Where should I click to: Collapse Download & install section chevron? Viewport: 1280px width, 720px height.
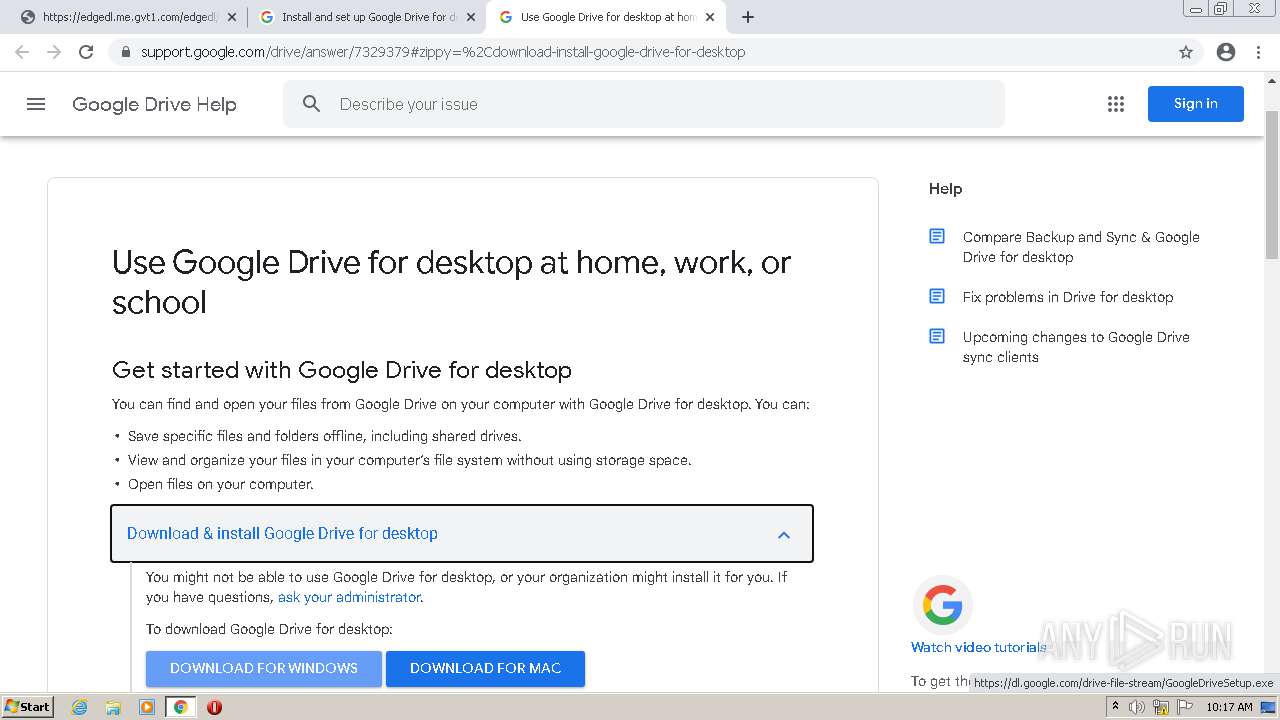(784, 534)
